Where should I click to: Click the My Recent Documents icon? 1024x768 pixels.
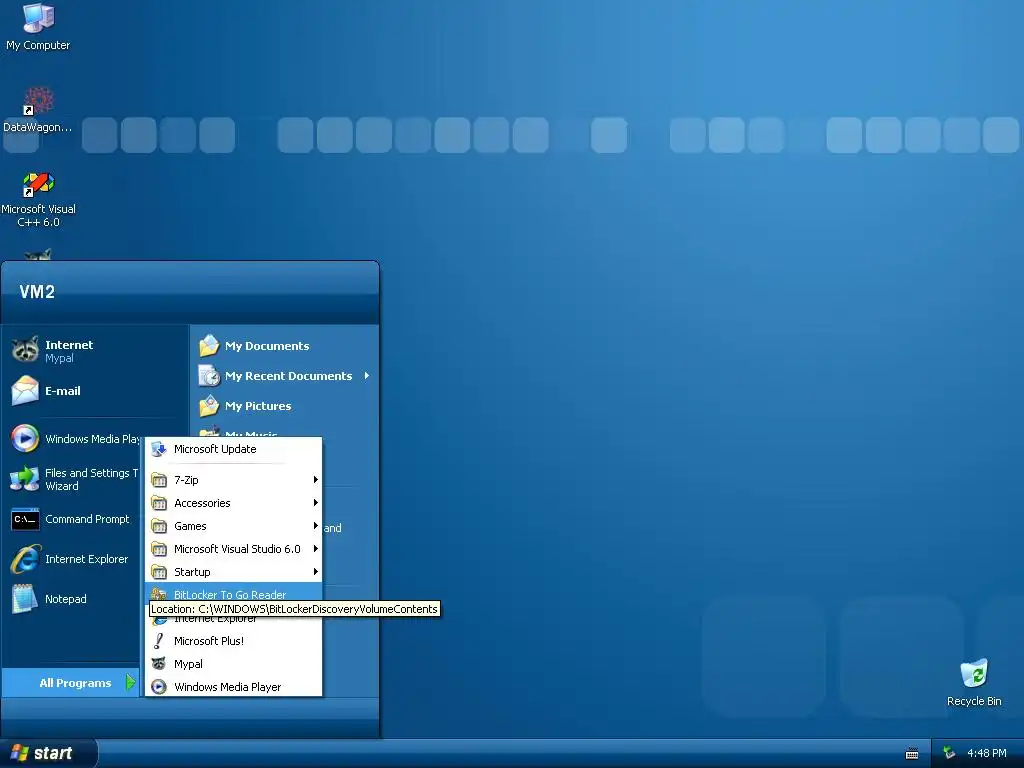(x=209, y=376)
